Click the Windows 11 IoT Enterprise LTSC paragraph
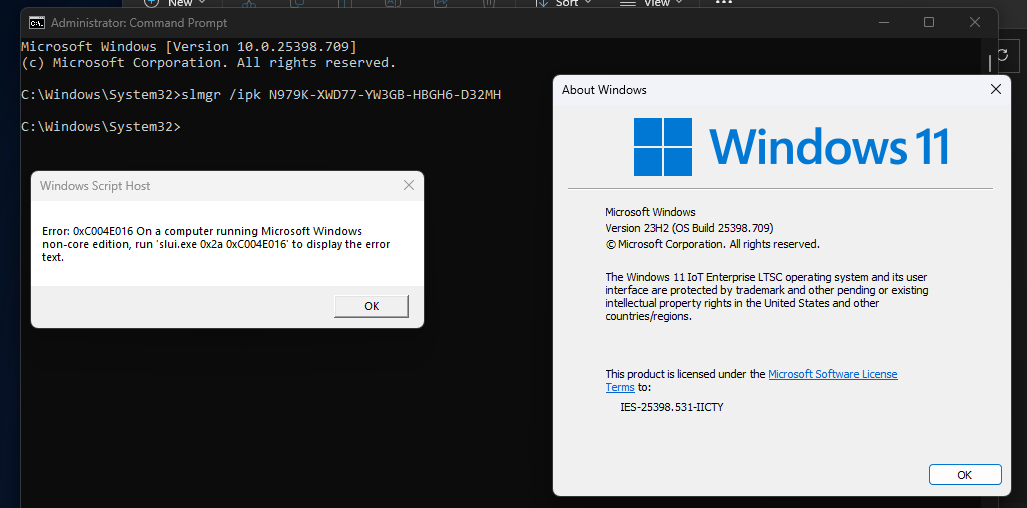This screenshot has width=1027, height=508. (x=766, y=297)
